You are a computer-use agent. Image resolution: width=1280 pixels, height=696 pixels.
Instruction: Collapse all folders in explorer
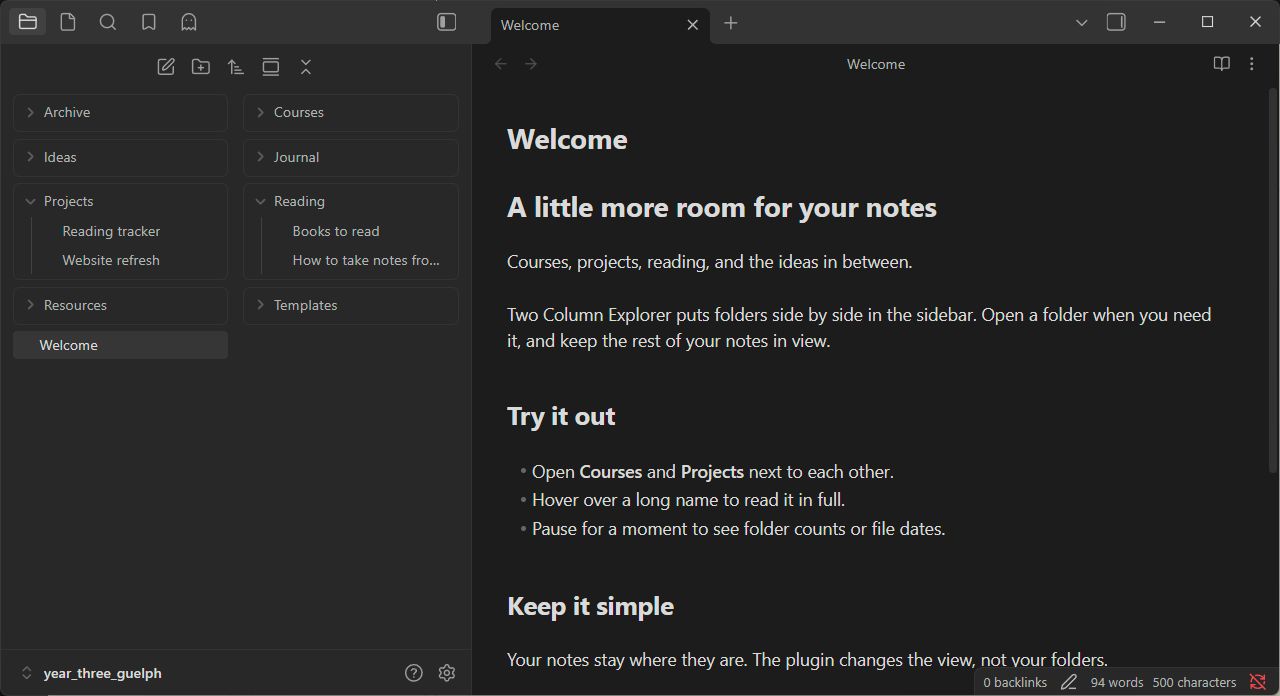click(x=306, y=67)
